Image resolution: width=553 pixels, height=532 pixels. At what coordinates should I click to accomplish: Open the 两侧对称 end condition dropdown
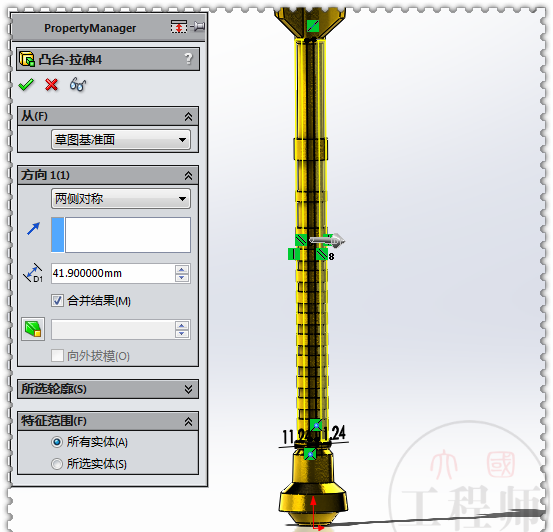tap(121, 199)
